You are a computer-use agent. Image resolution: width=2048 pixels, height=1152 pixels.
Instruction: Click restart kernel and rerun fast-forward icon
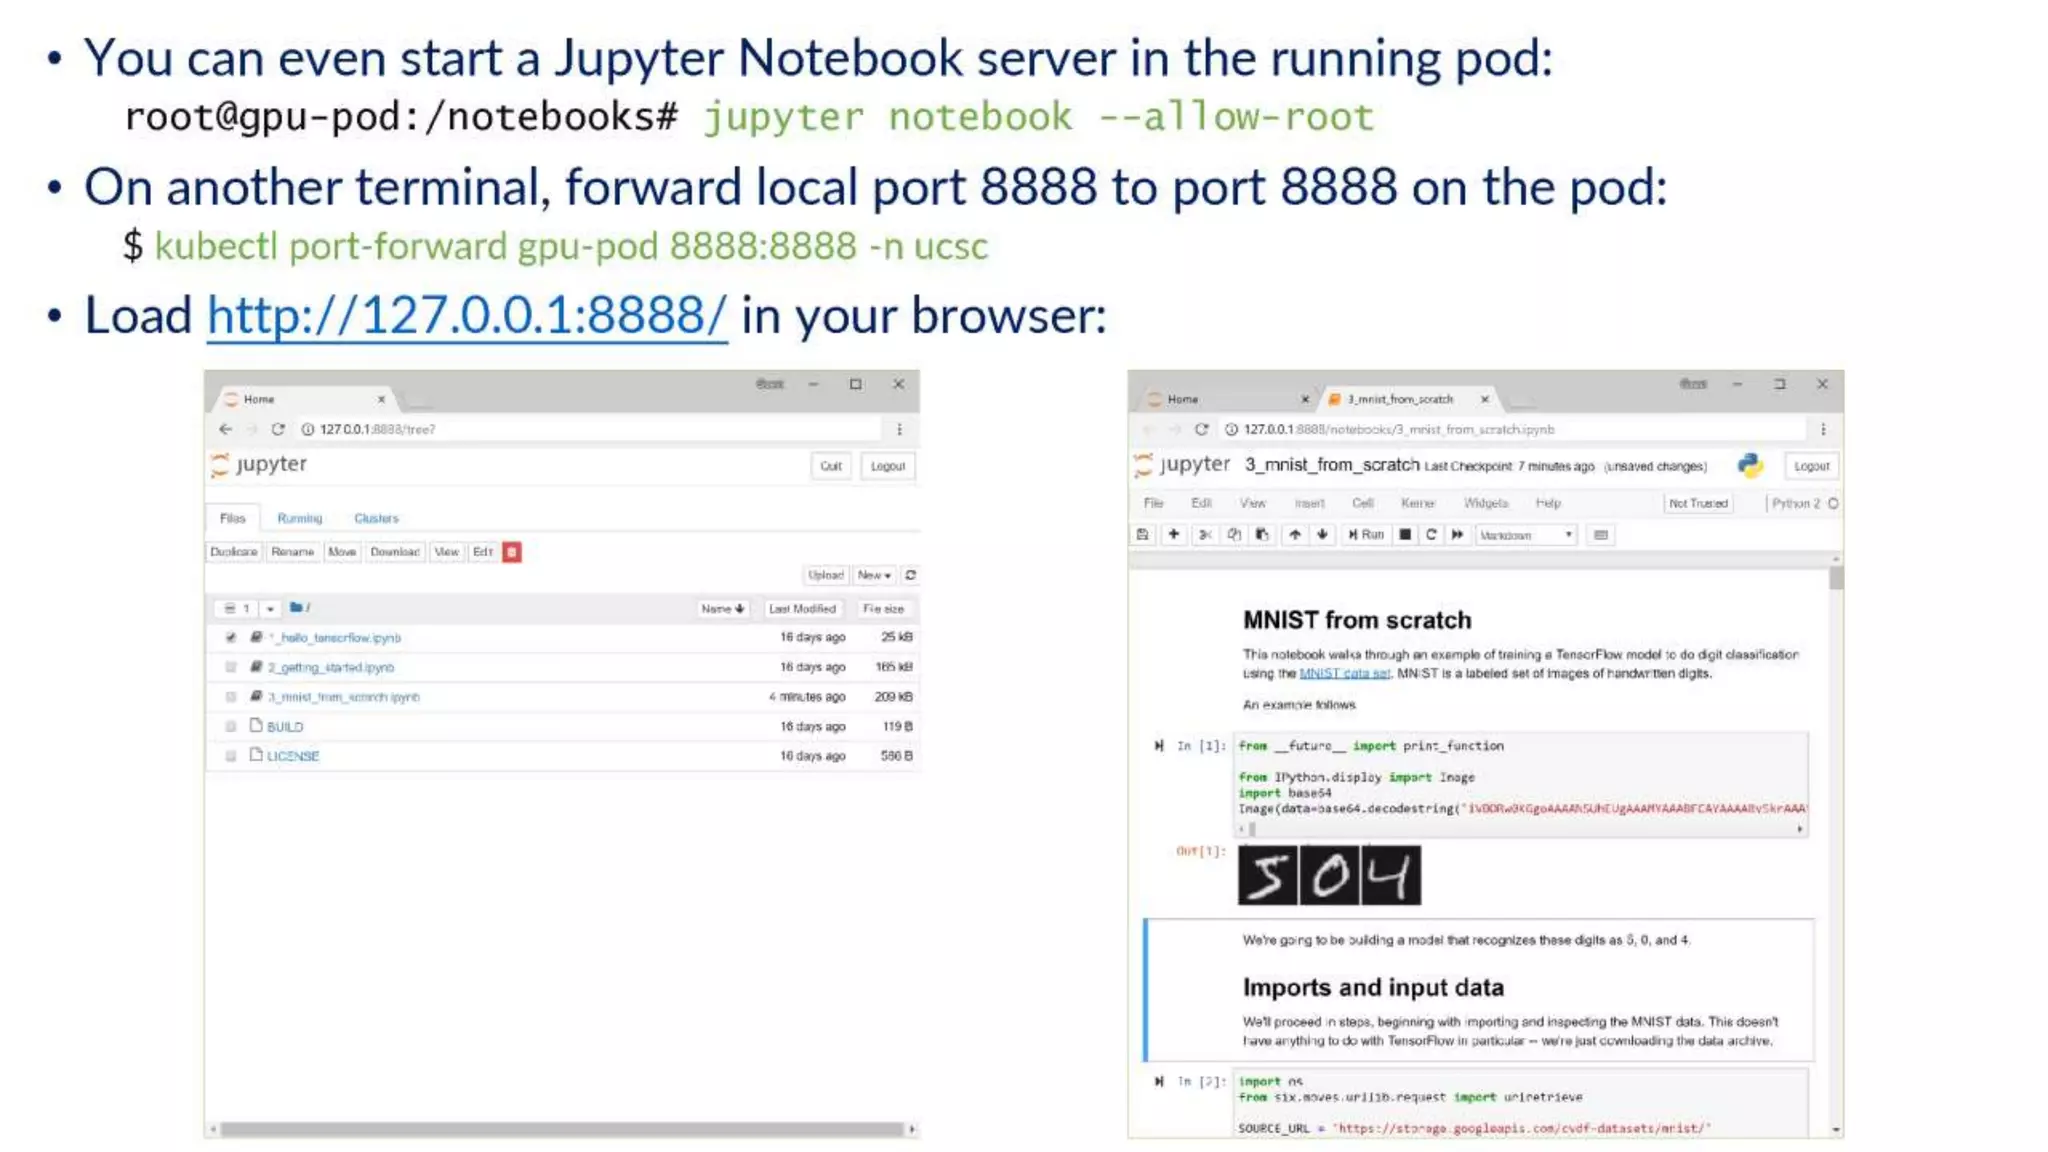click(1458, 535)
